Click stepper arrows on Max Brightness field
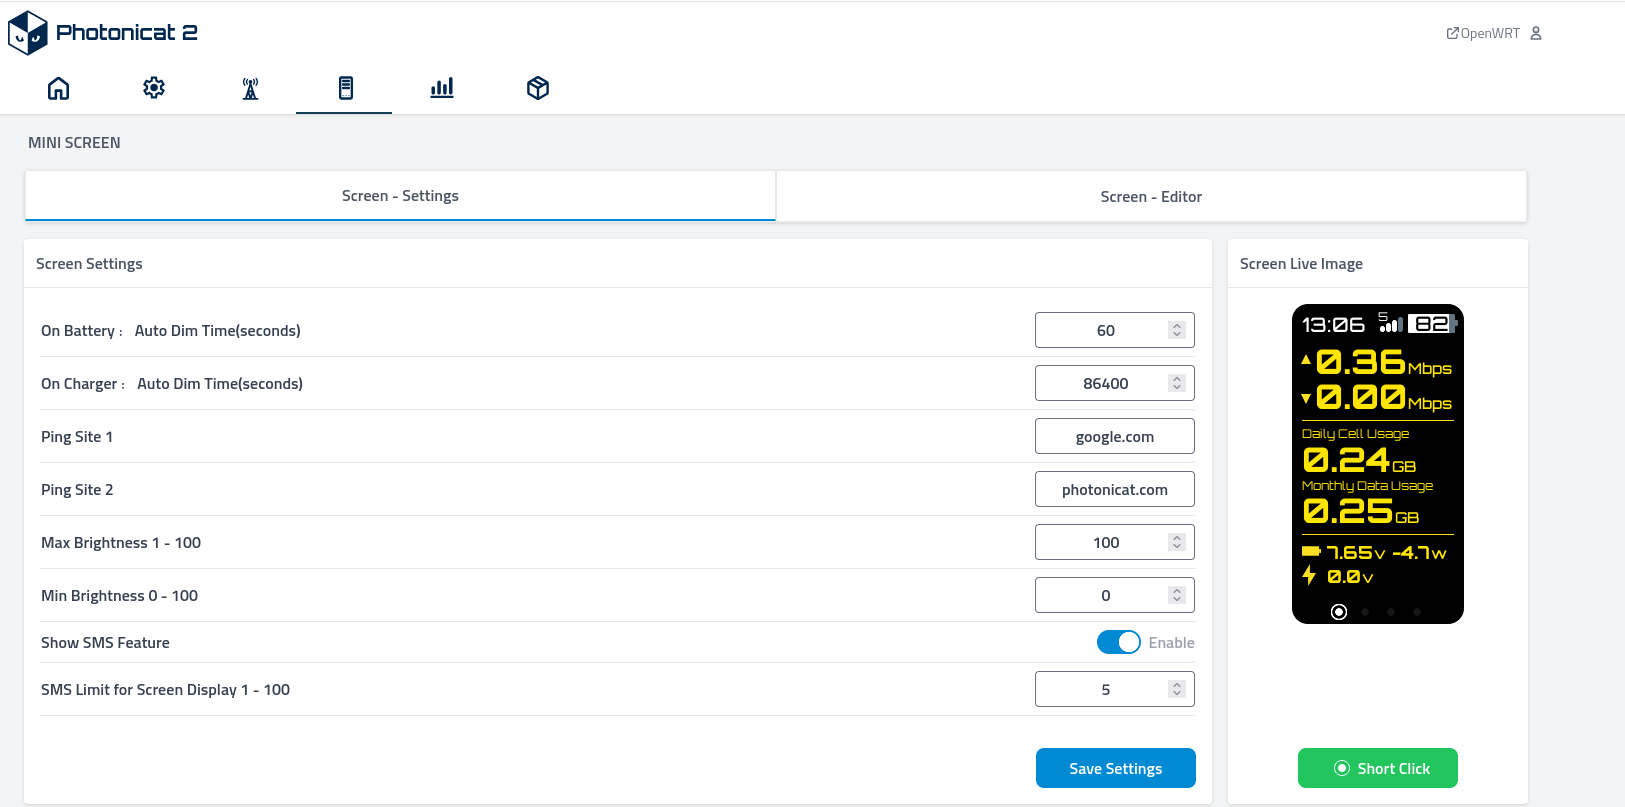1625x807 pixels. (x=1177, y=542)
